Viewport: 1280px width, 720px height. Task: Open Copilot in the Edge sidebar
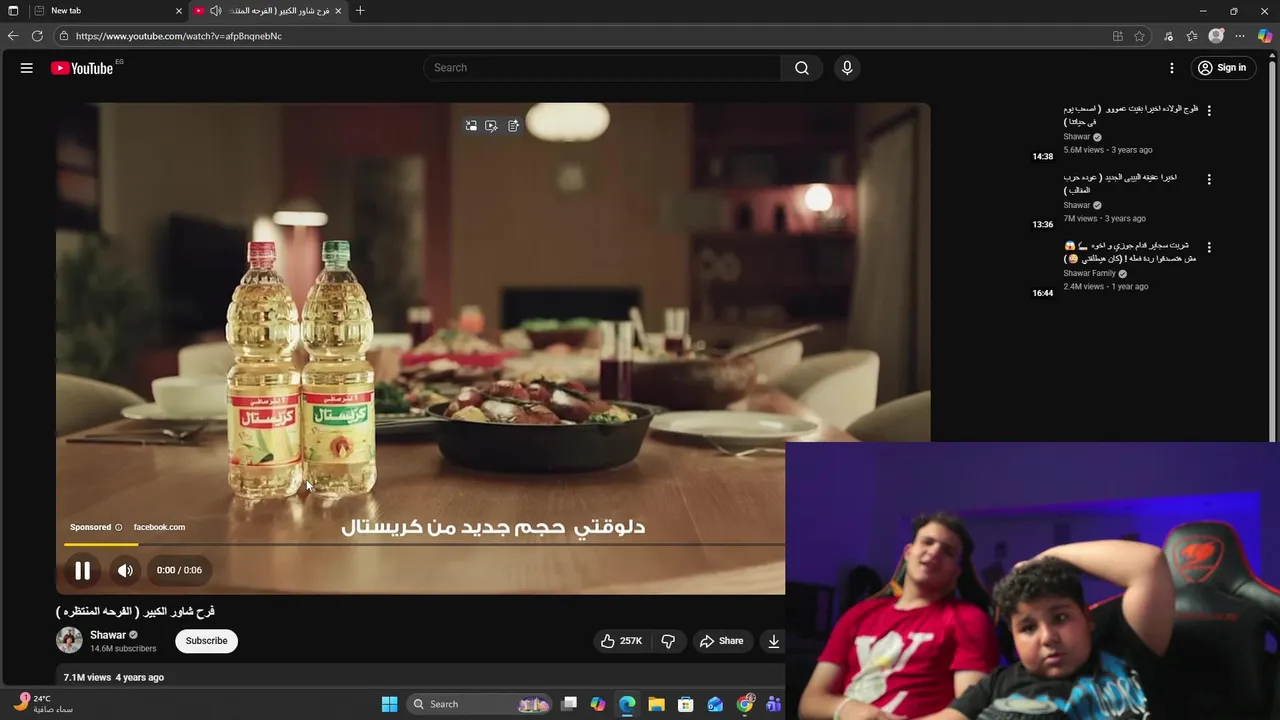pos(1265,36)
